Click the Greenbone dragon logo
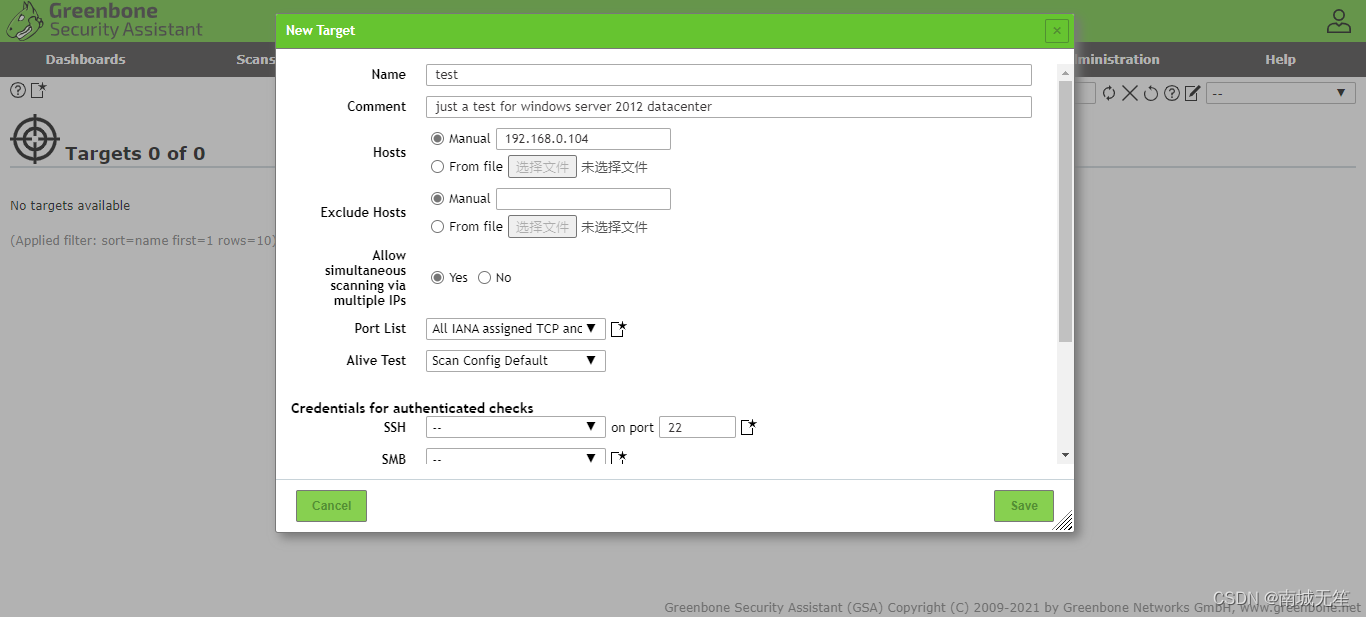The width and height of the screenshot is (1366, 617). (x=24, y=21)
